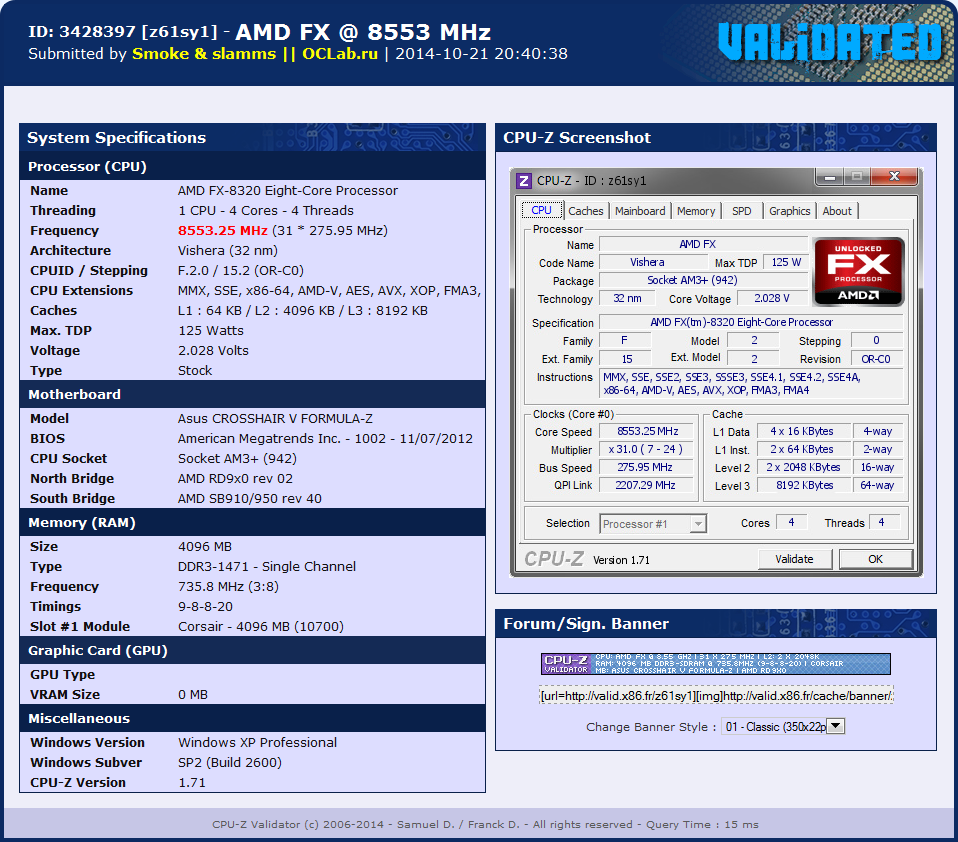The height and width of the screenshot is (842, 958).
Task: Open the SPD tab
Action: (742, 211)
